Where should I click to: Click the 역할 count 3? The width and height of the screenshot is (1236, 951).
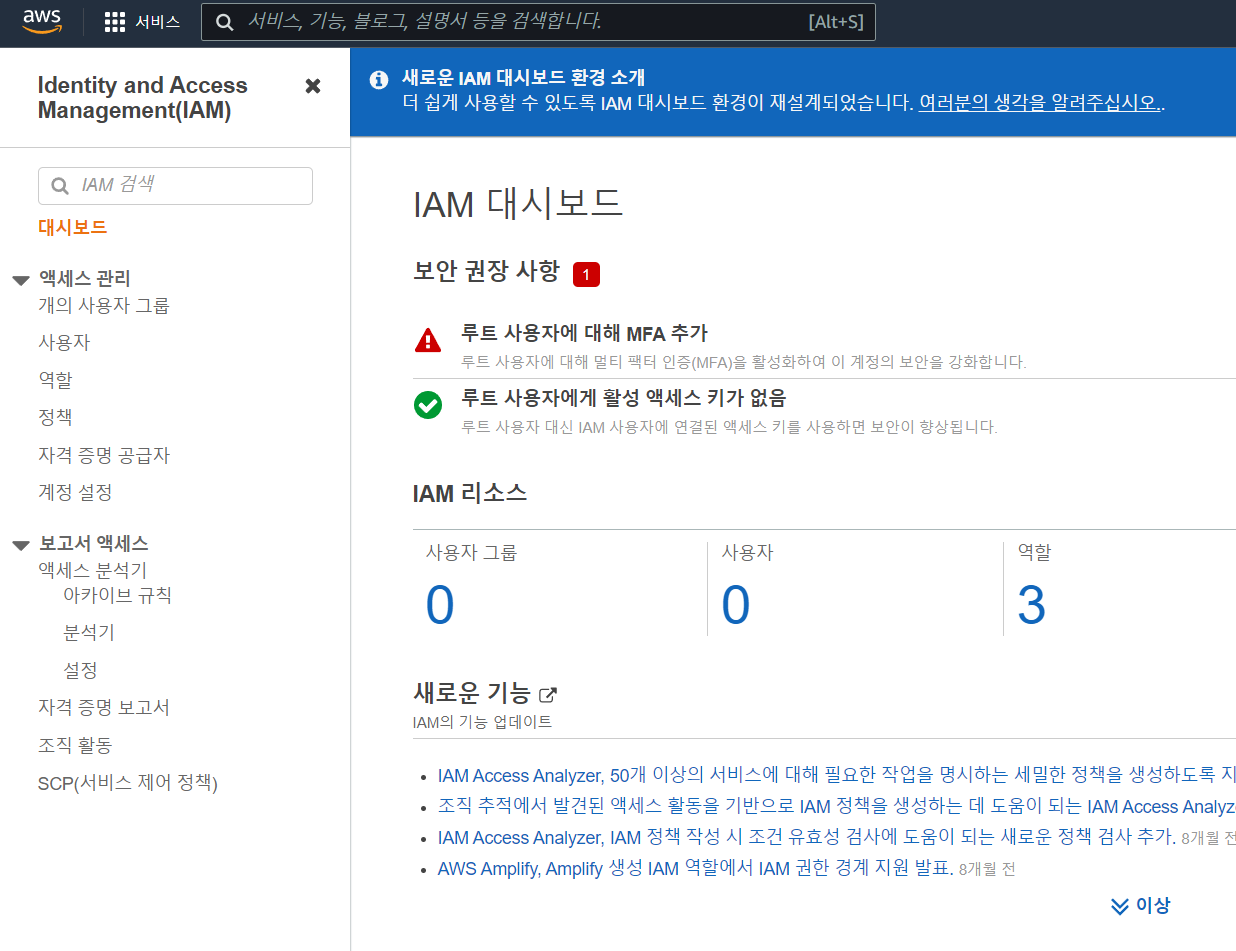coord(1032,605)
